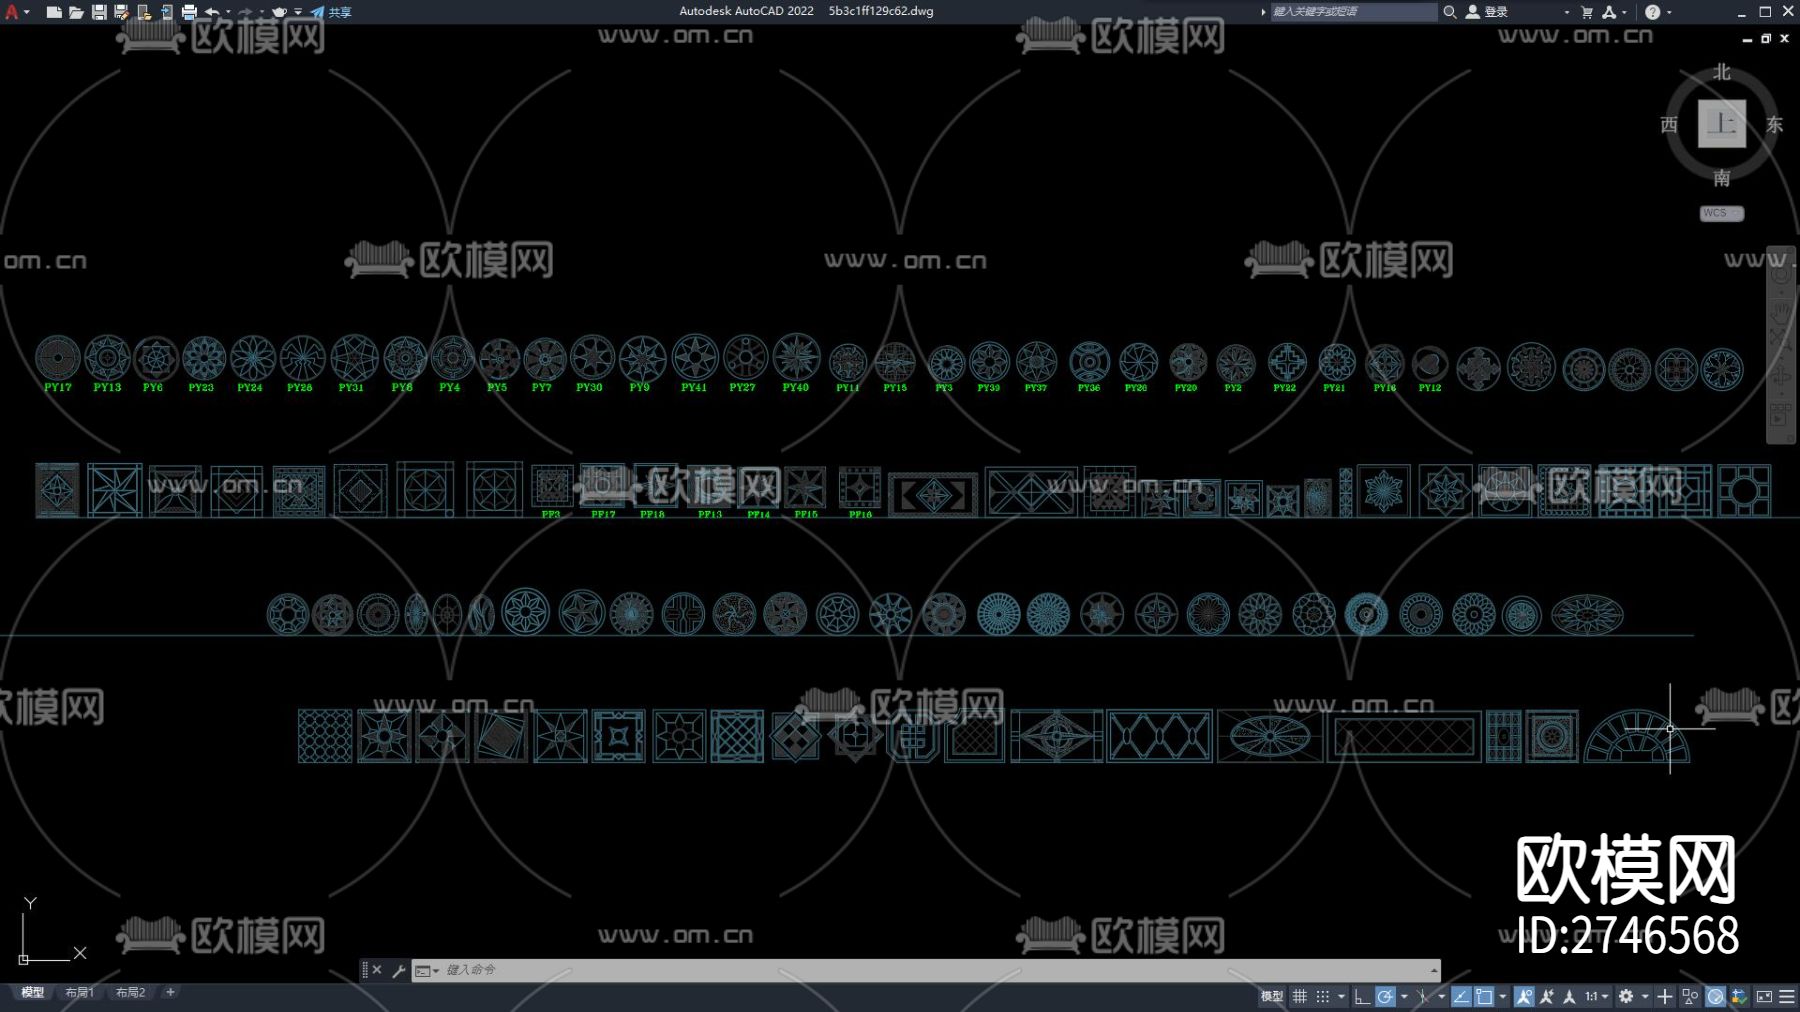Toggle auto-add annotation scales icon

point(1547,996)
